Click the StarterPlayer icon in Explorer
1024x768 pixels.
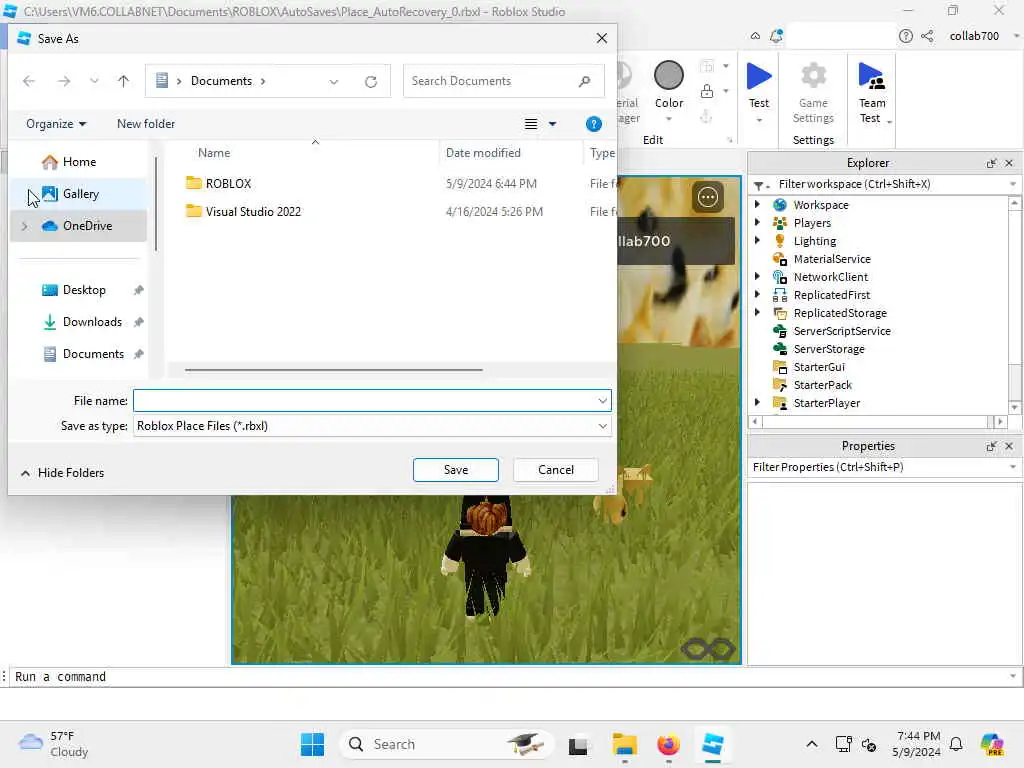(780, 403)
